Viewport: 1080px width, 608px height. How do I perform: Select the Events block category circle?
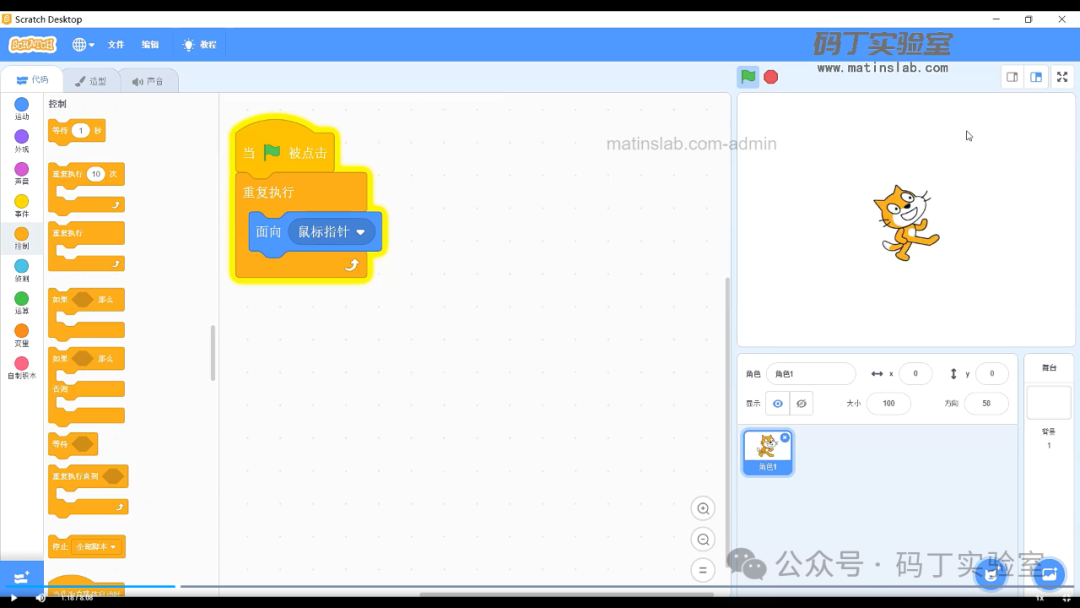point(21,202)
